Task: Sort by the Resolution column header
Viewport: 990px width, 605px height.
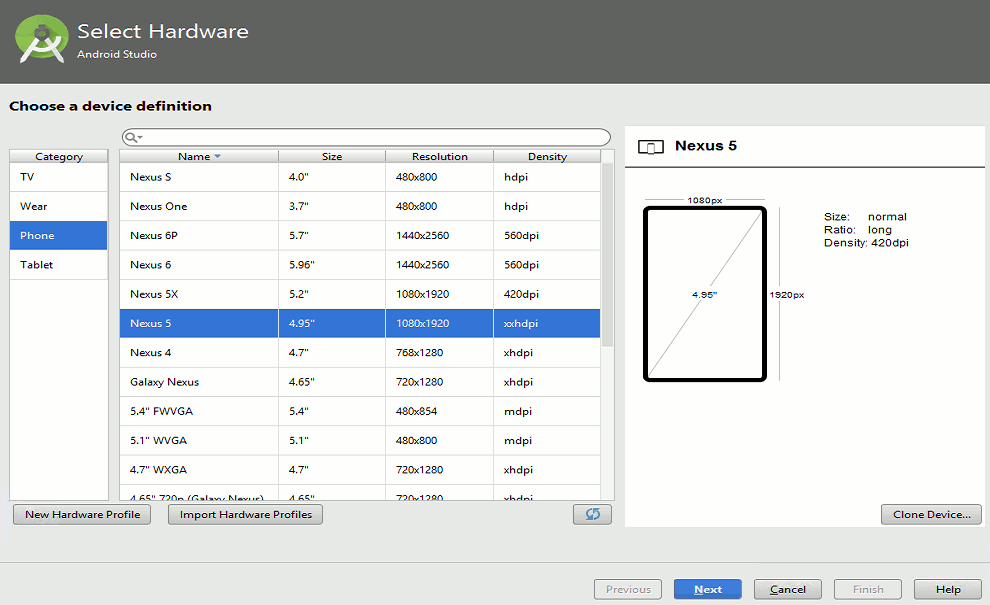Action: (x=439, y=157)
